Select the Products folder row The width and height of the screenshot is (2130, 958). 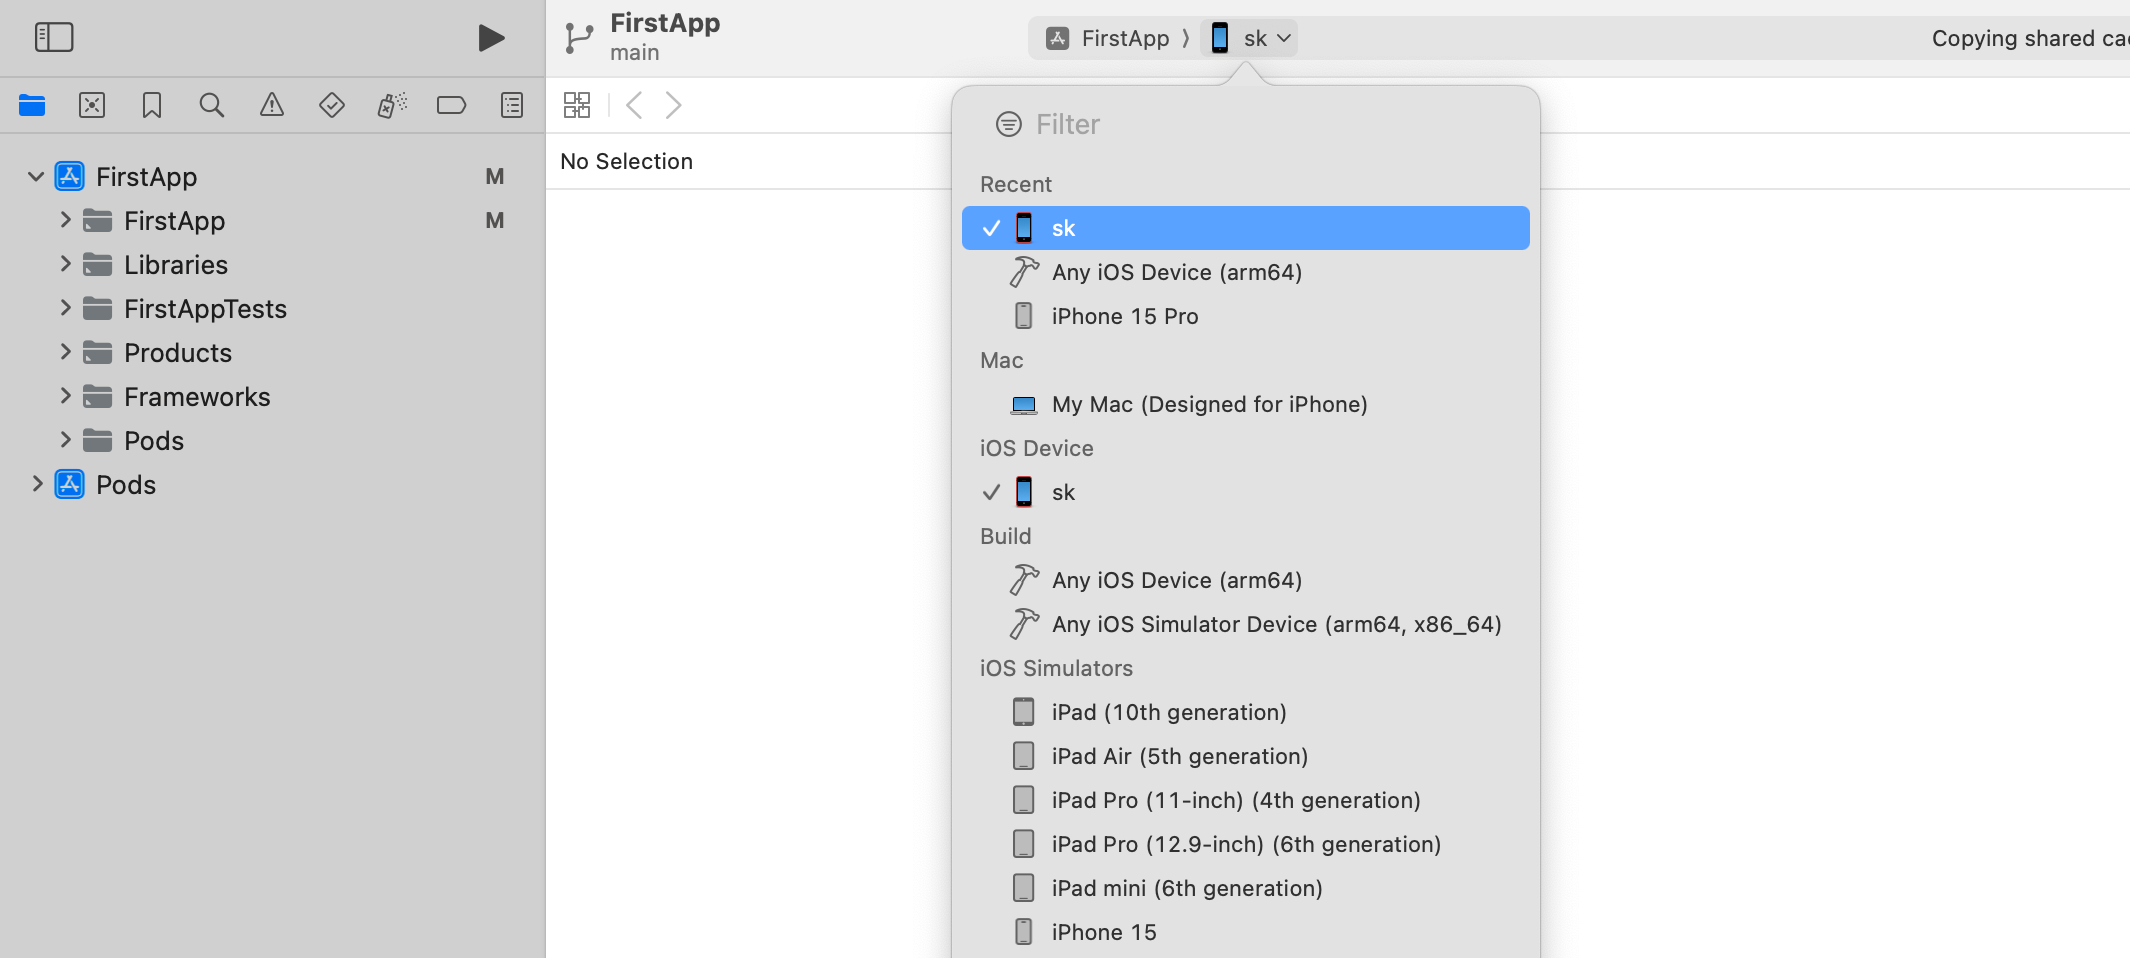coord(272,353)
